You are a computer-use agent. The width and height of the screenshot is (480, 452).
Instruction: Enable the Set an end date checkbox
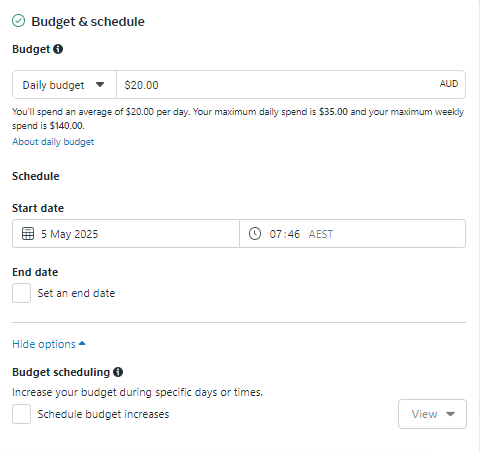(x=22, y=293)
